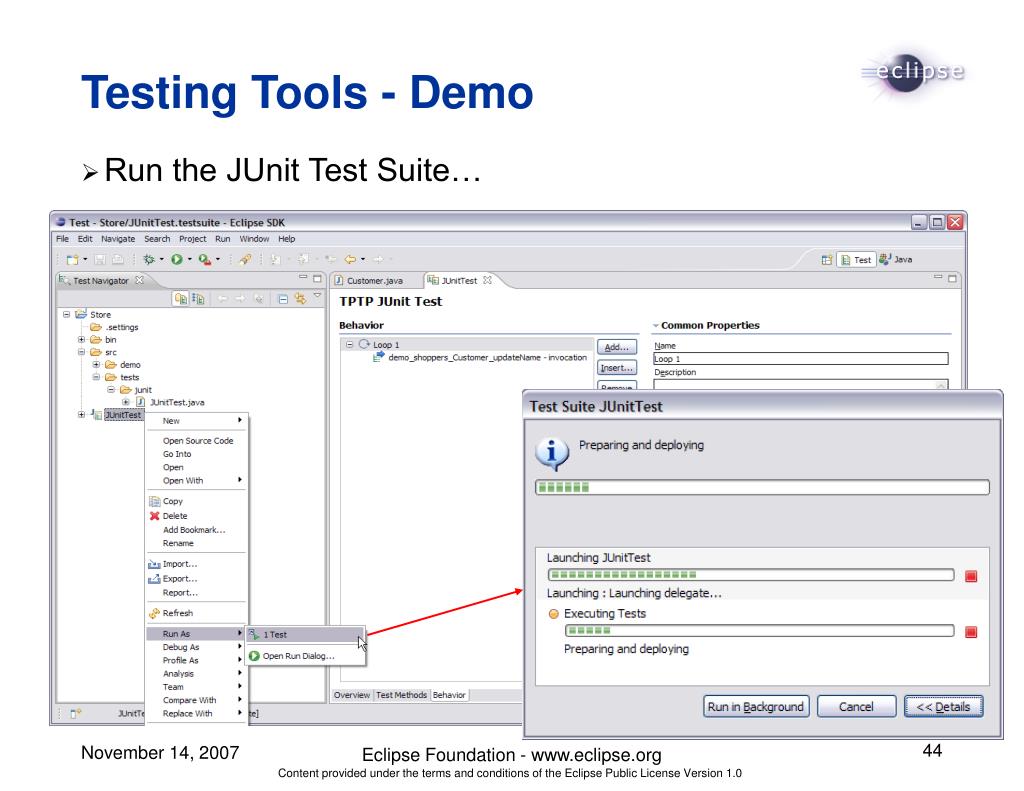Click the Debug bug toolbar icon
1024x791 pixels.
click(149, 259)
